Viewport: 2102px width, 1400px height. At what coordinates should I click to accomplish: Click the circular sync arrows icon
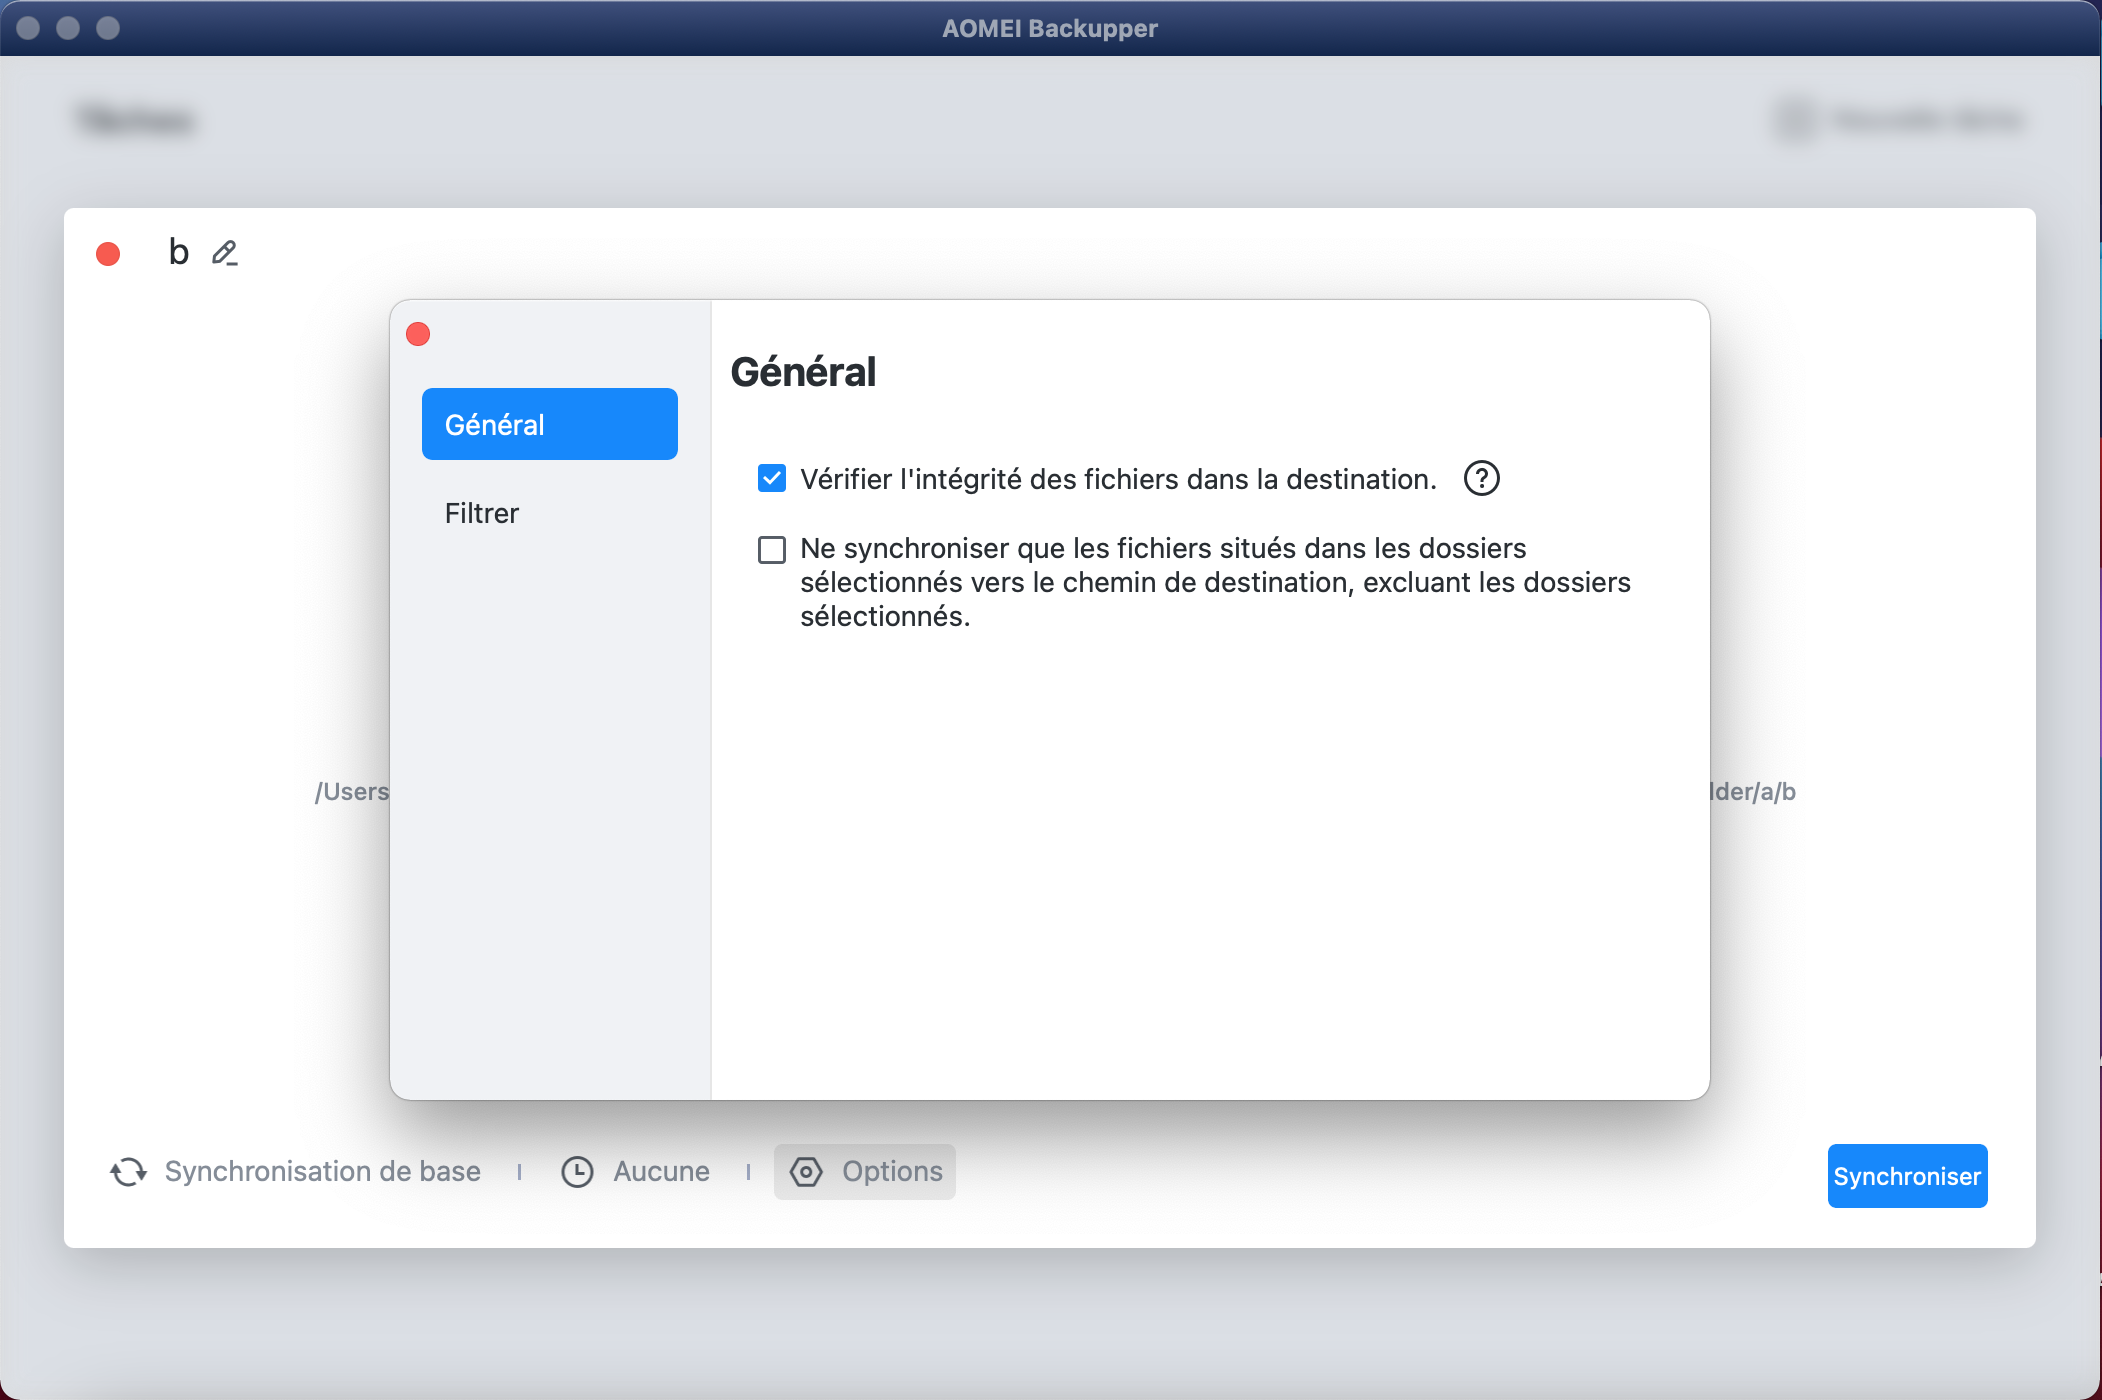point(129,1172)
